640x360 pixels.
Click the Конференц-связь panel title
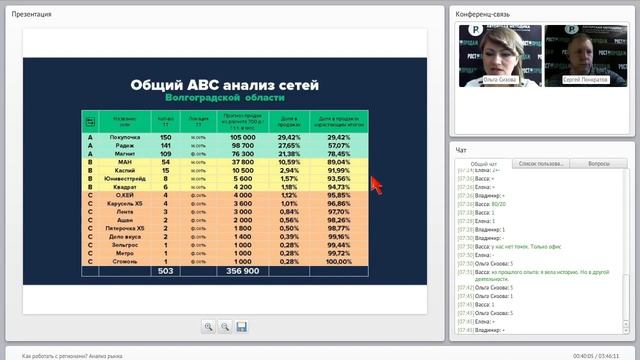pos(482,14)
